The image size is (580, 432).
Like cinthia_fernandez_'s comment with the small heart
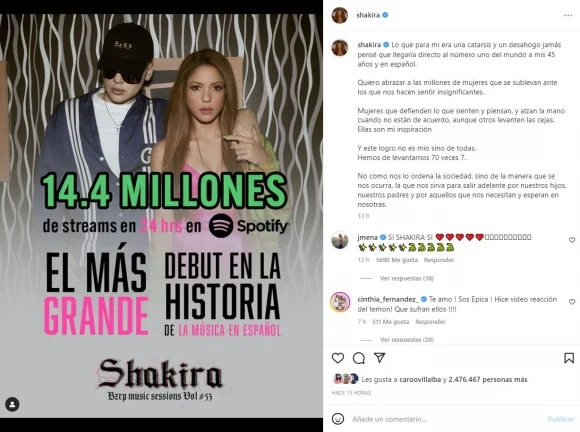click(572, 302)
